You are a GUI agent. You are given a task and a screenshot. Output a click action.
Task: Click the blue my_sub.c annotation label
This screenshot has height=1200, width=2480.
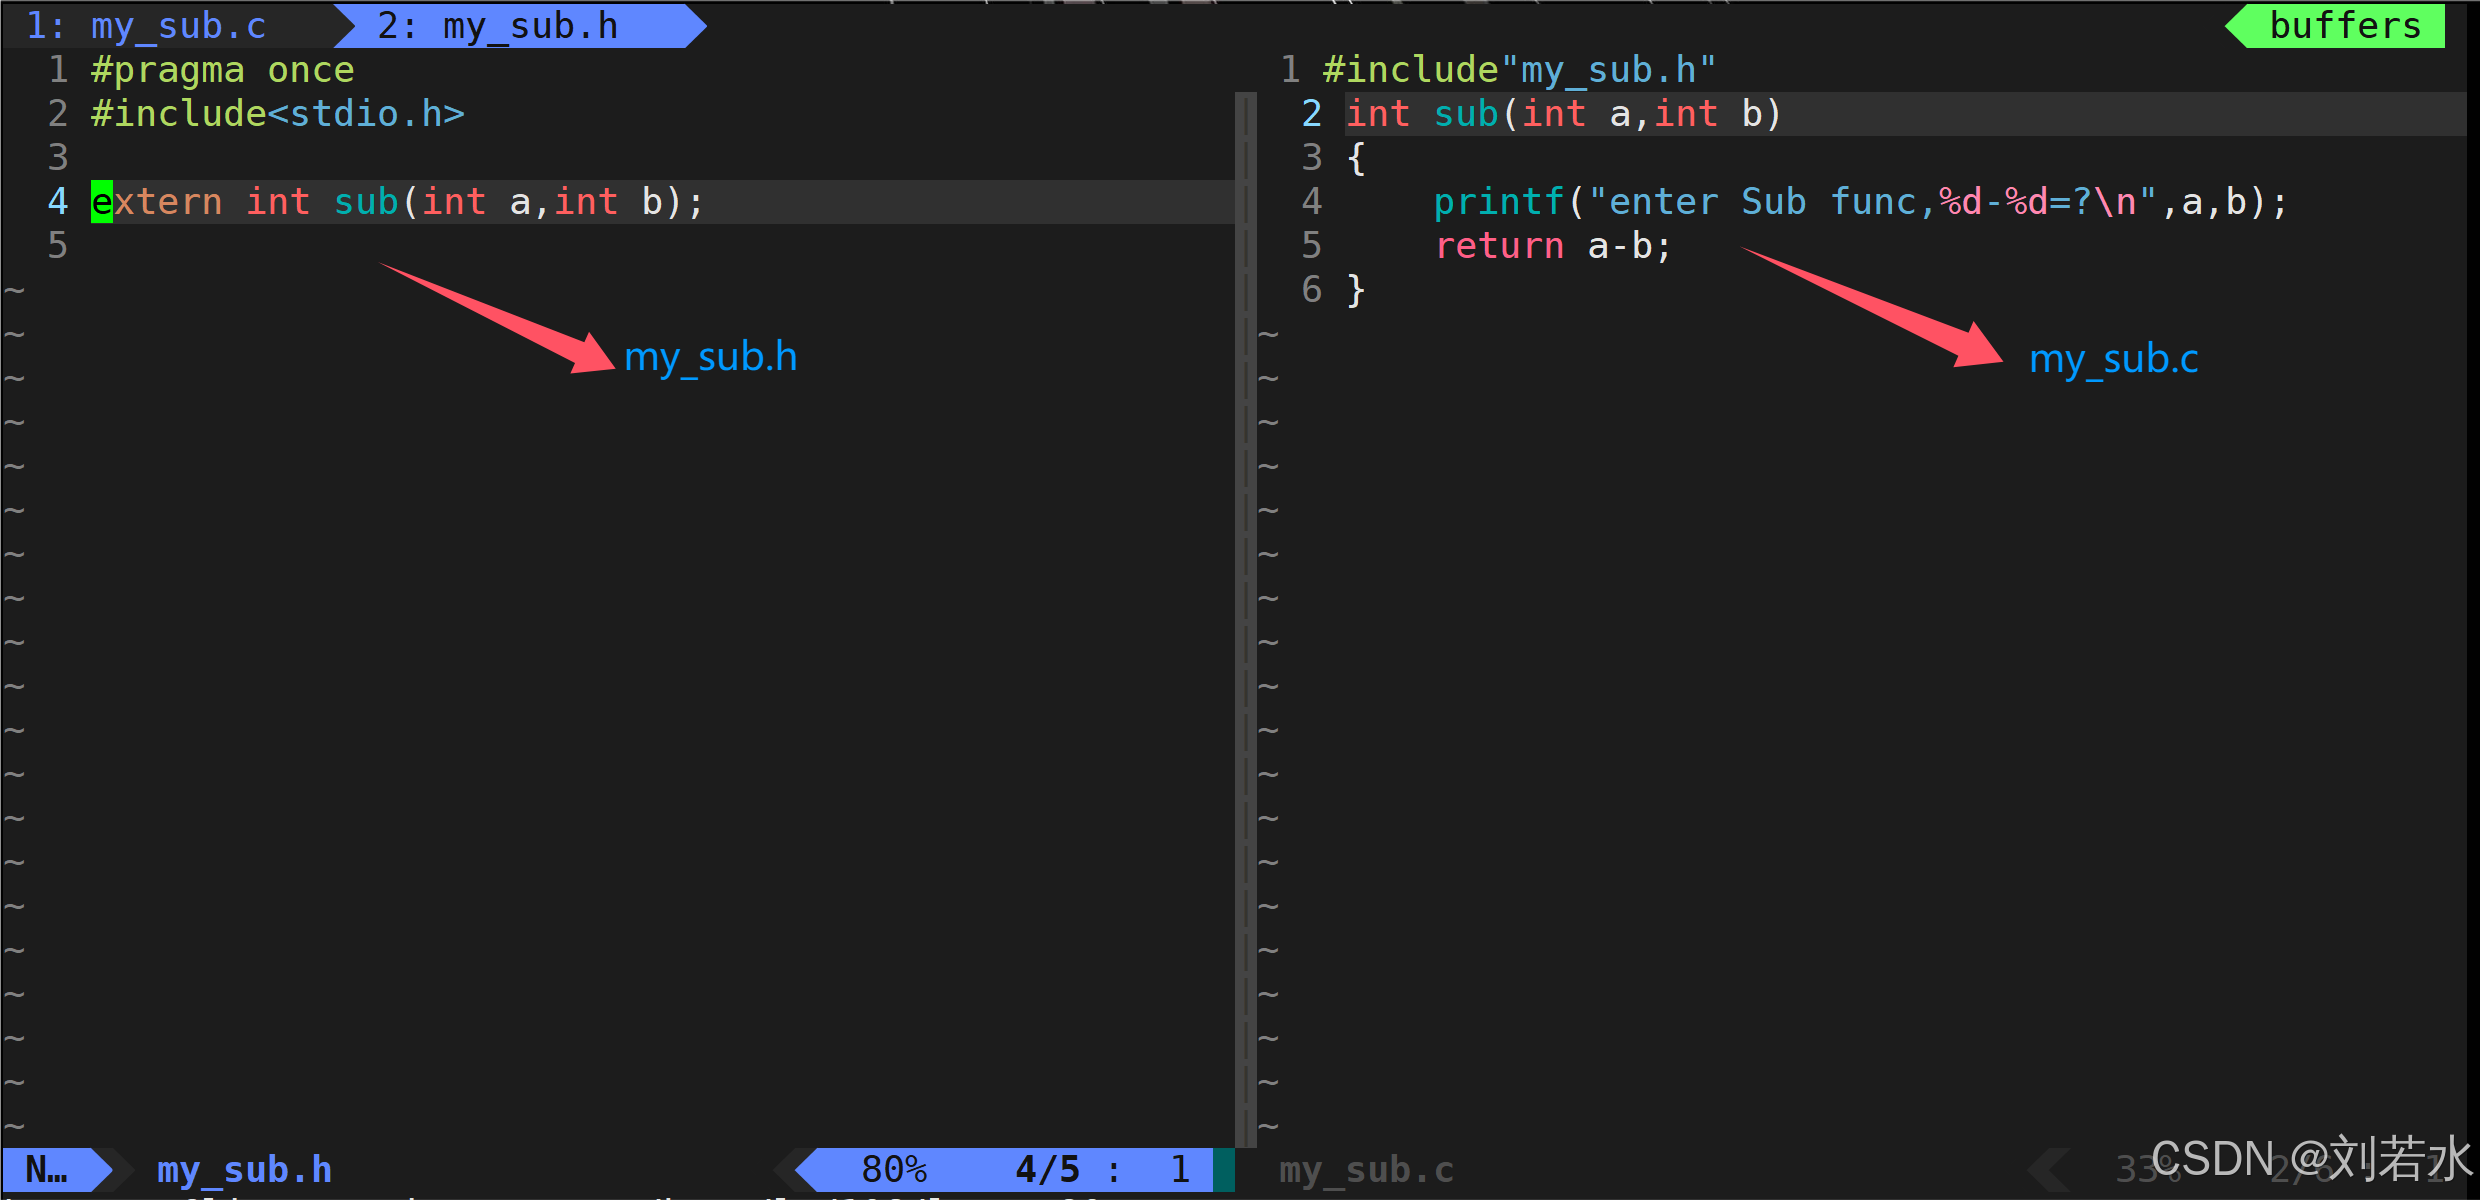click(x=2113, y=359)
